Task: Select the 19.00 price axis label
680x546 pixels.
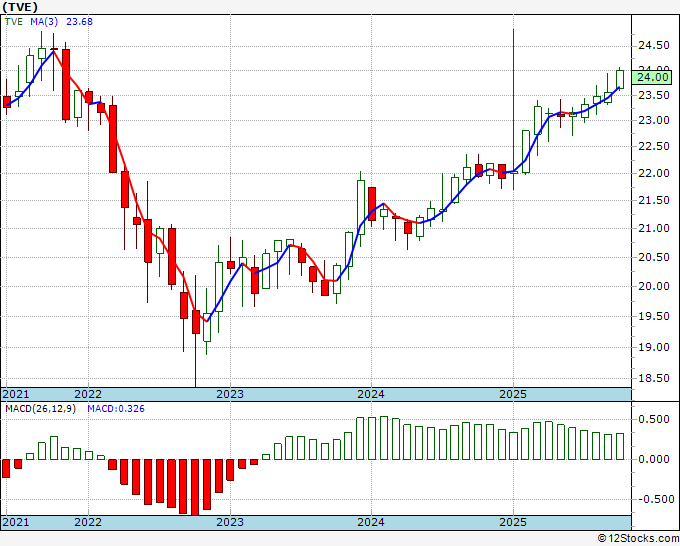Action: [654, 347]
